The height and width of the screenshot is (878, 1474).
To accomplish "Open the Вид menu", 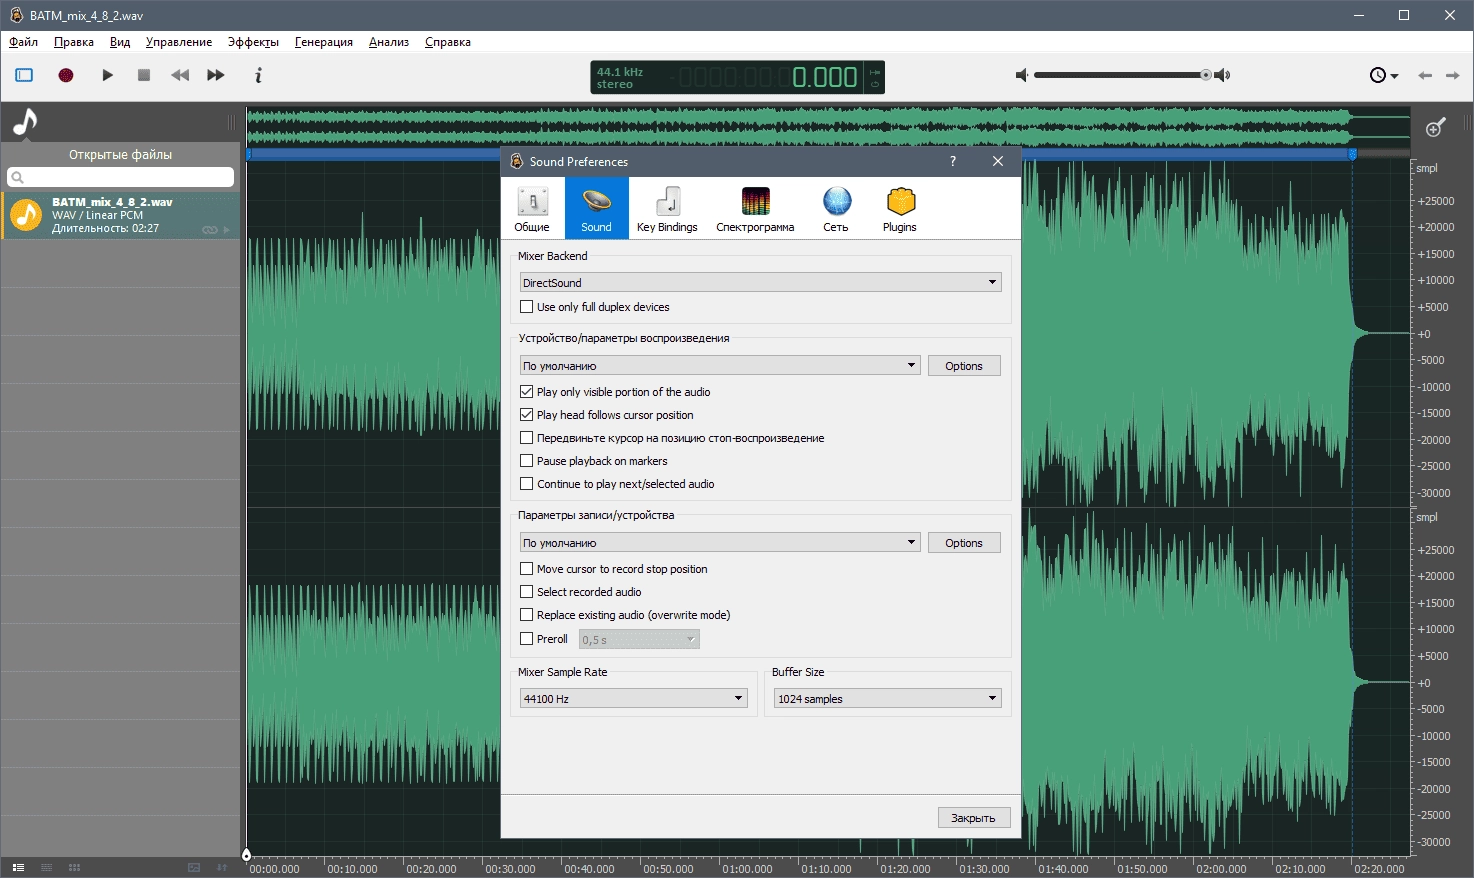I will 120,42.
